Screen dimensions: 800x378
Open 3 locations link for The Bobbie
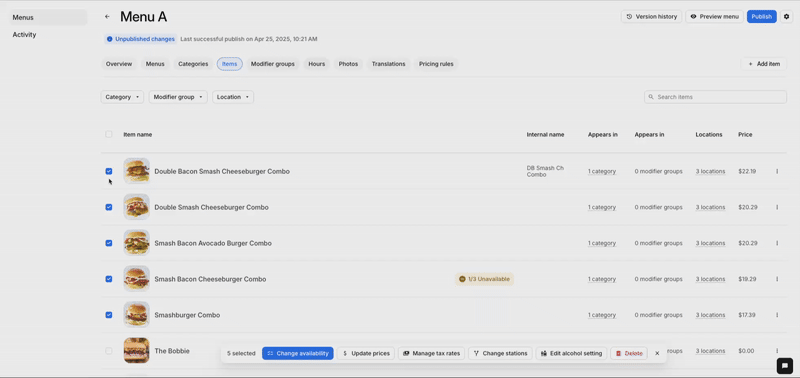point(710,351)
